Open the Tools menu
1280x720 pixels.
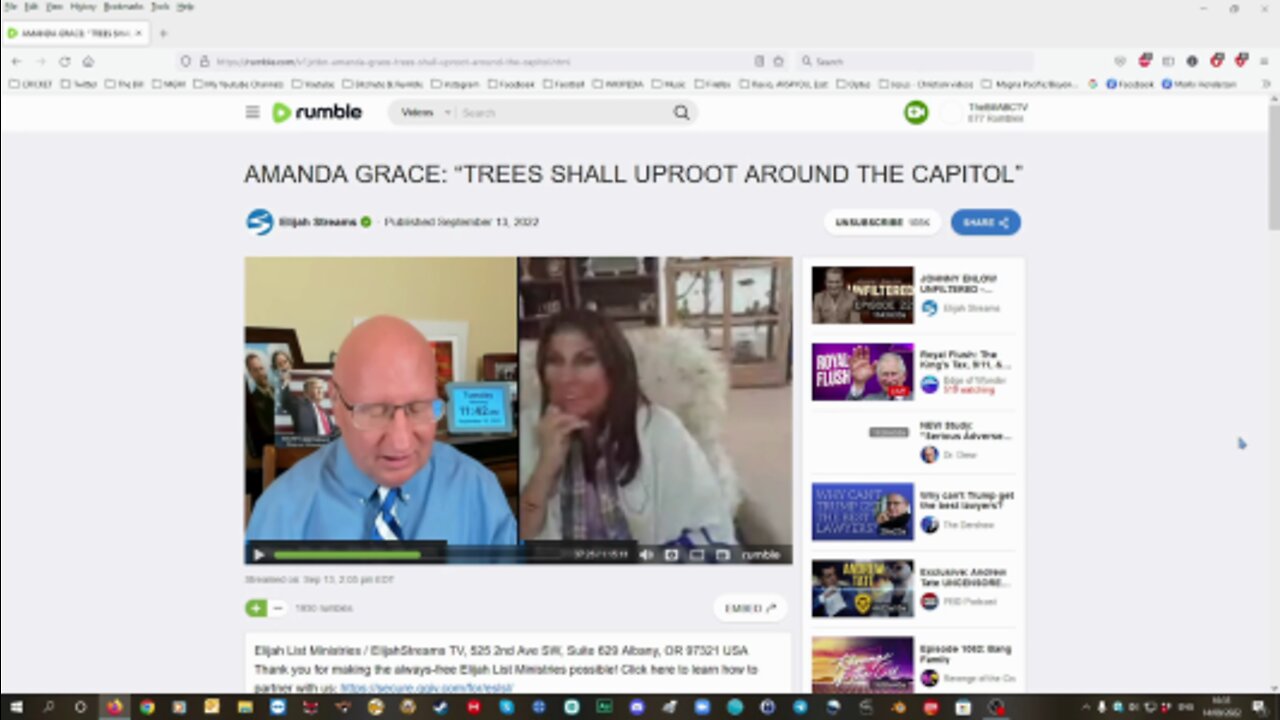160,7
